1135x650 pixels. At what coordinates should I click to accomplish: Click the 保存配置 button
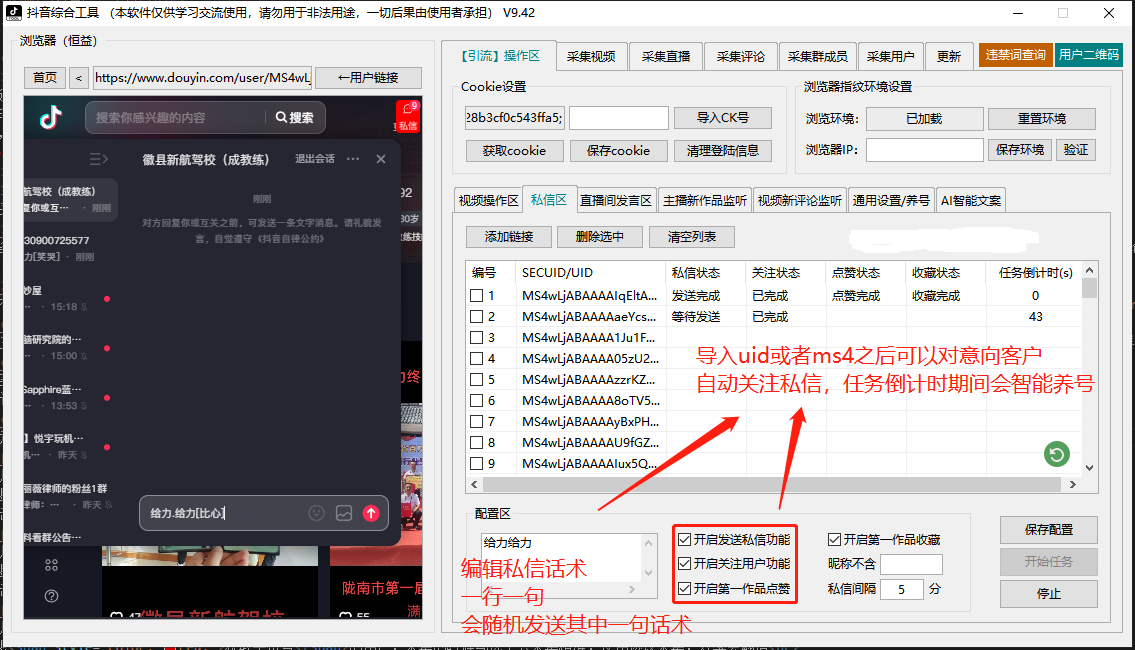coord(1048,530)
